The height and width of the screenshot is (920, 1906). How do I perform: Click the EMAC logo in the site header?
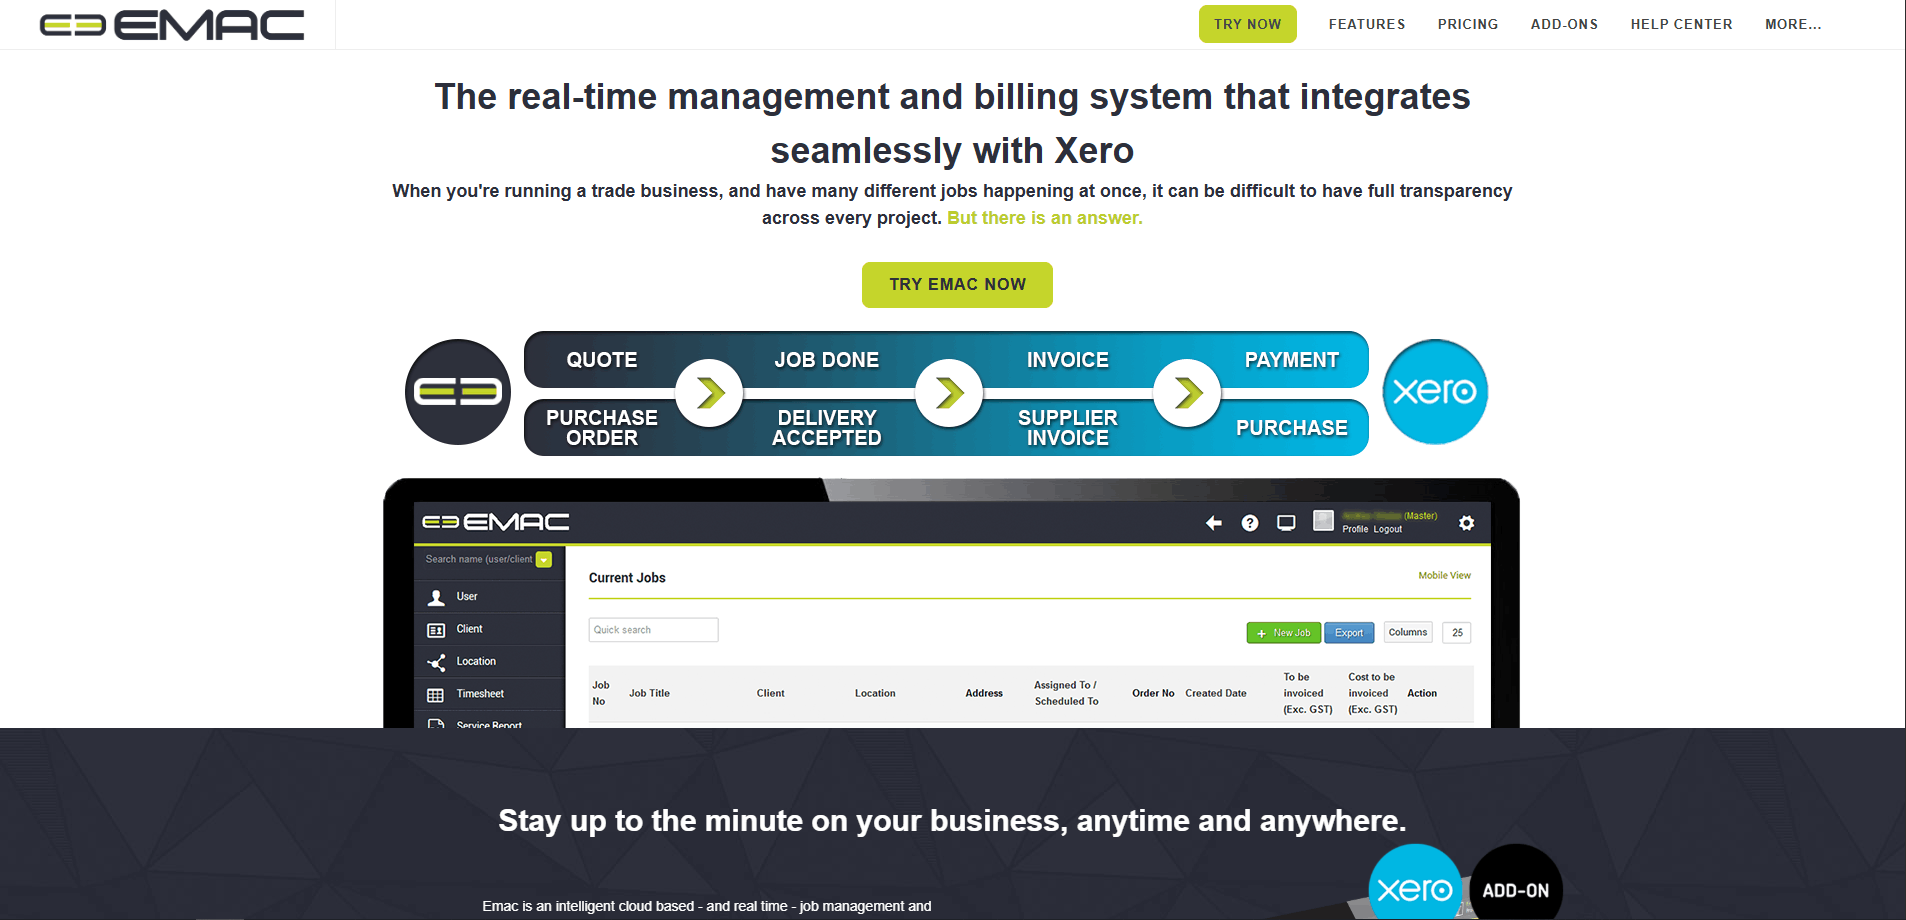[172, 25]
